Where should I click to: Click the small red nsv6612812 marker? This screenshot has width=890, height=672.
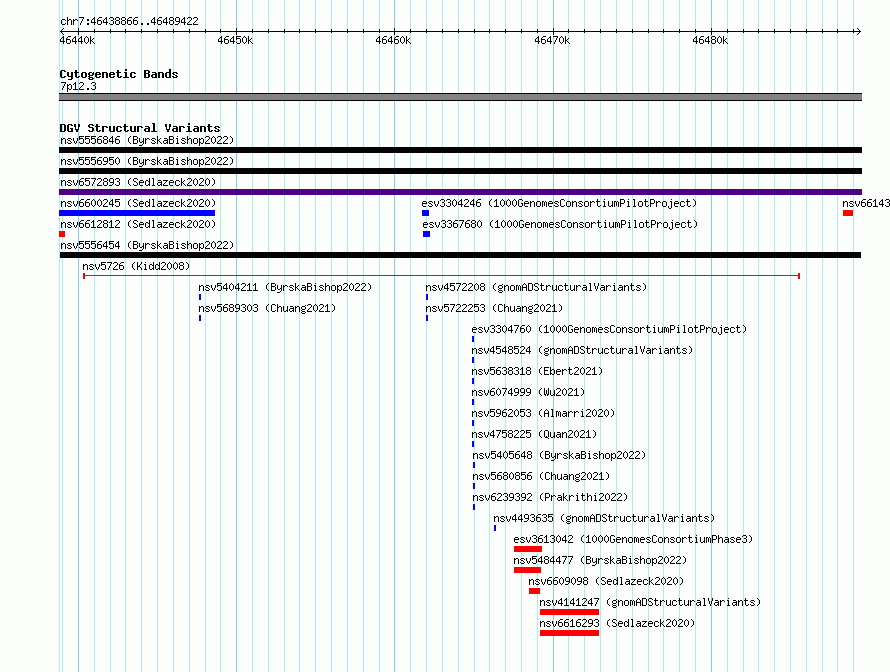click(x=62, y=234)
